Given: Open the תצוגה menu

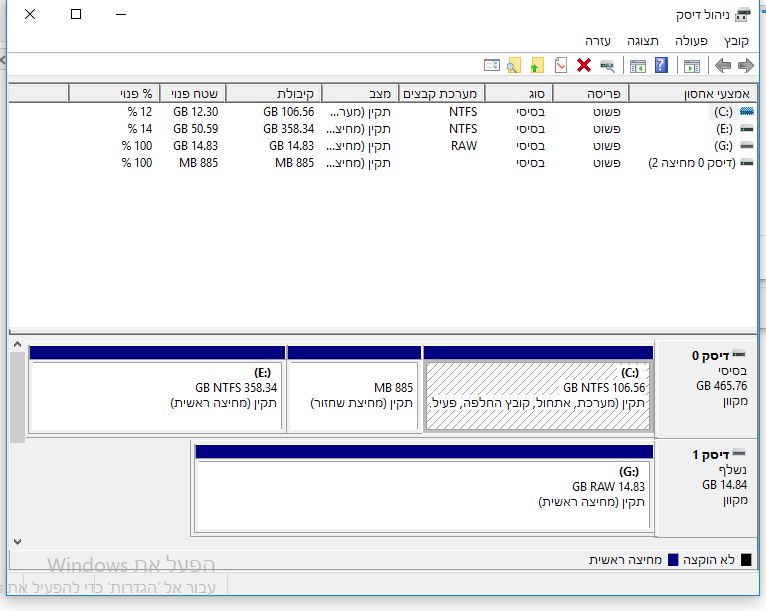Looking at the screenshot, I should pyautogui.click(x=643, y=41).
